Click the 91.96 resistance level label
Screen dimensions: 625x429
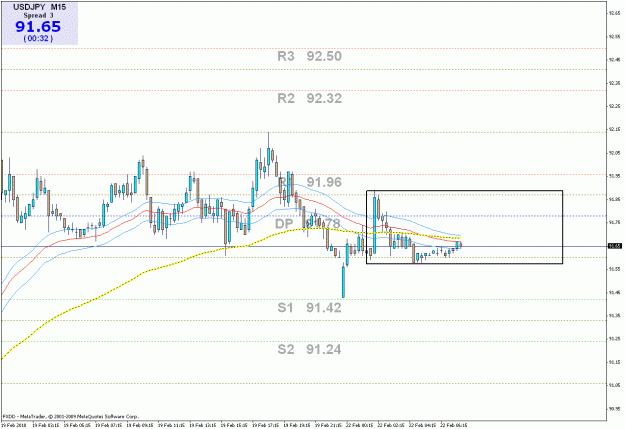(324, 182)
